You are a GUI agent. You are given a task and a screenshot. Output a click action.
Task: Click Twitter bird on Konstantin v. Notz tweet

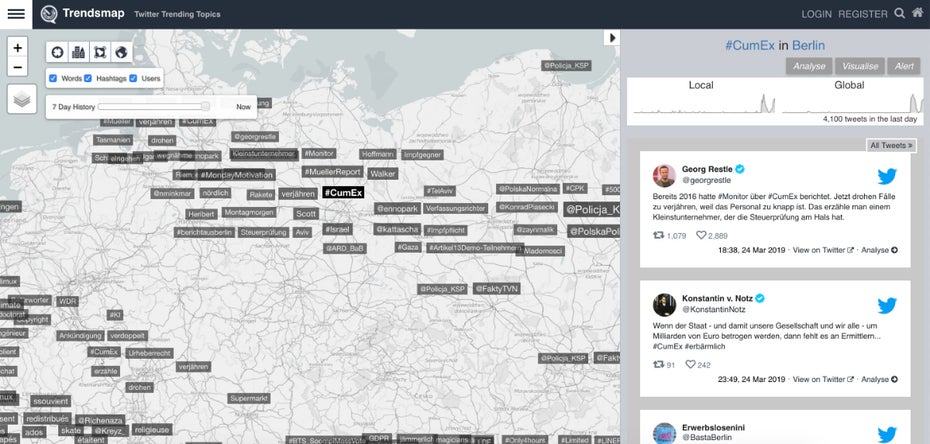(x=887, y=305)
